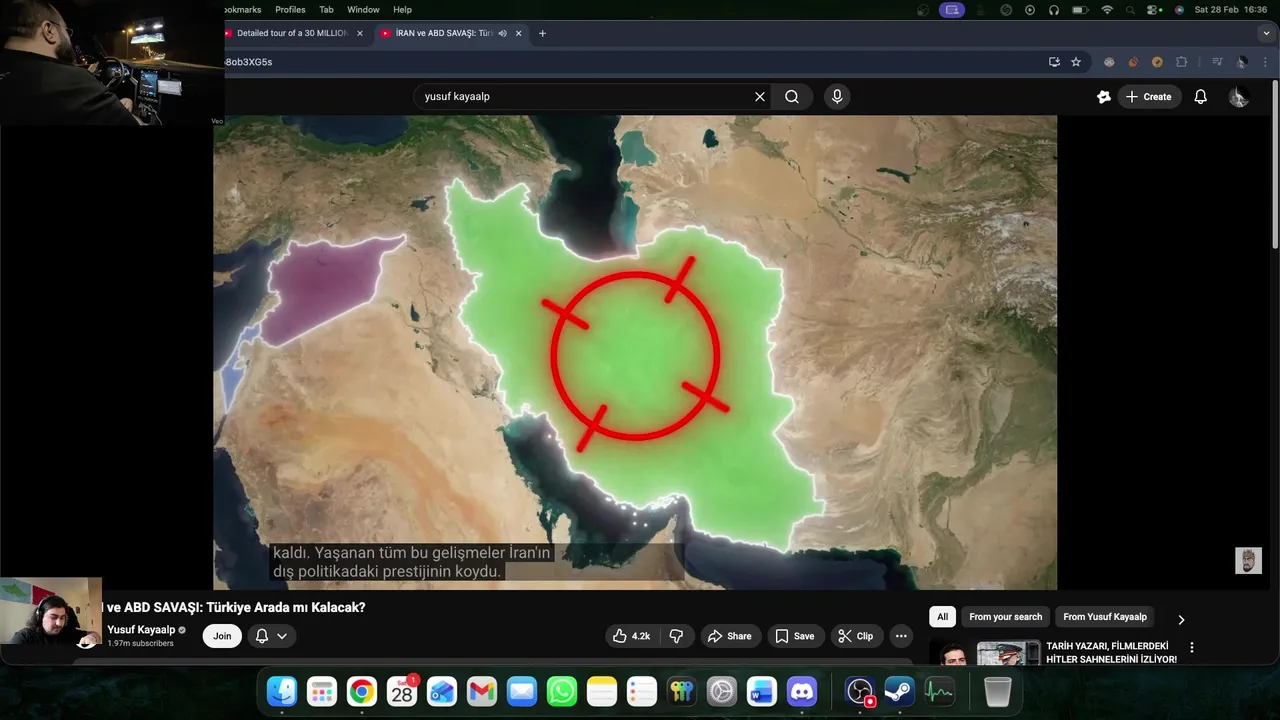Dislike the video with thumbs down
Image resolution: width=1280 pixels, height=720 pixels.
676,636
